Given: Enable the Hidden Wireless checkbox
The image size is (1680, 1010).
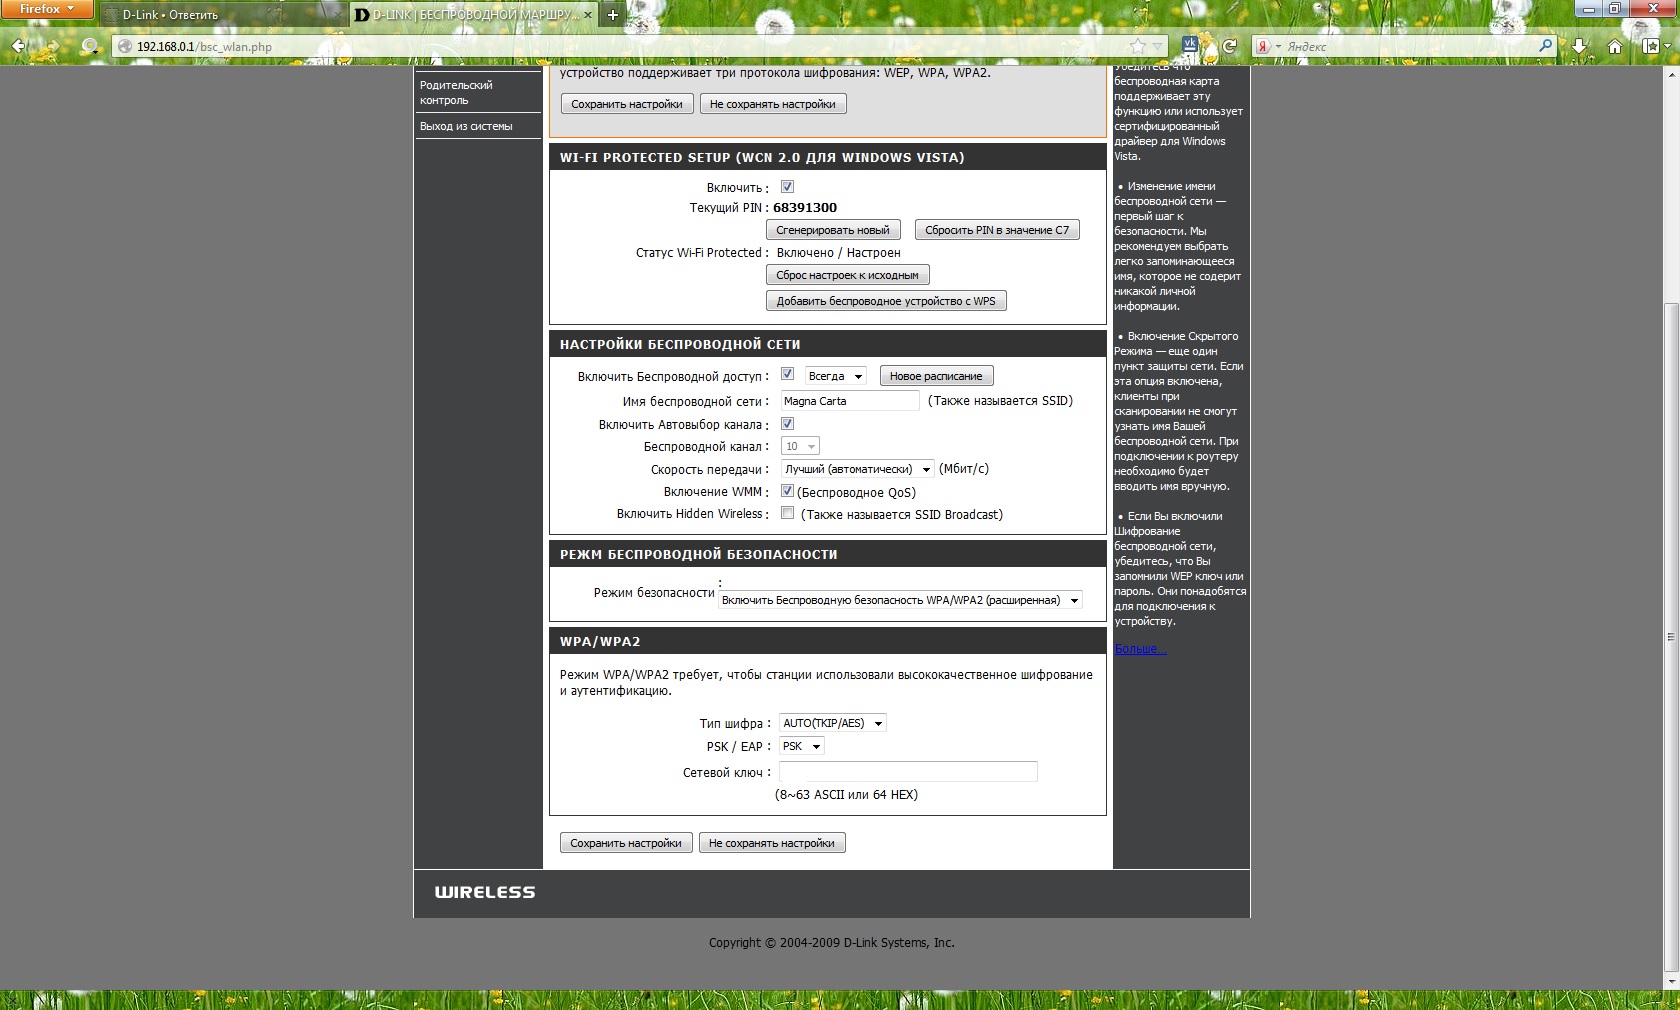Looking at the screenshot, I should (x=787, y=514).
